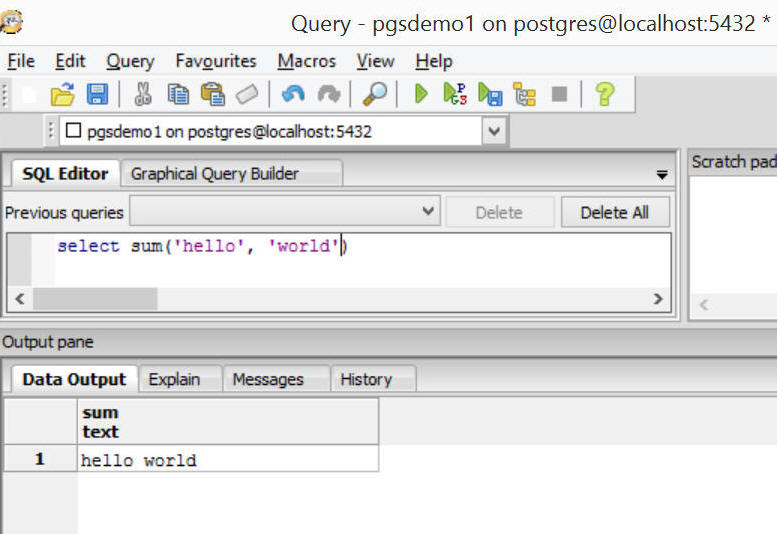This screenshot has height=534, width=777.
Task: Select the Messages tab
Action: (x=276, y=379)
